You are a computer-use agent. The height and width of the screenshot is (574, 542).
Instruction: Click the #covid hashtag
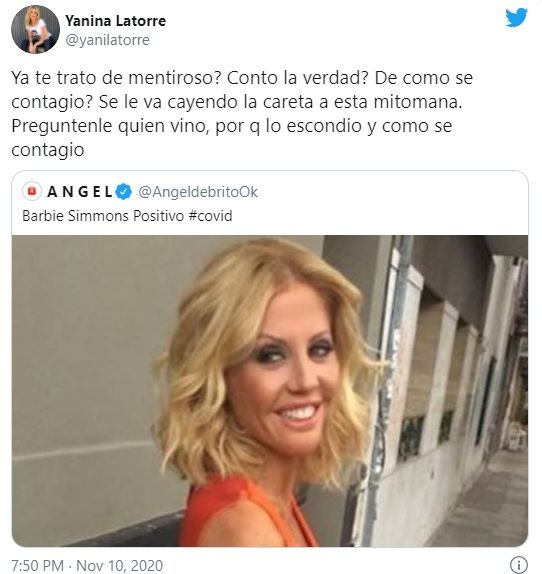tap(210, 216)
